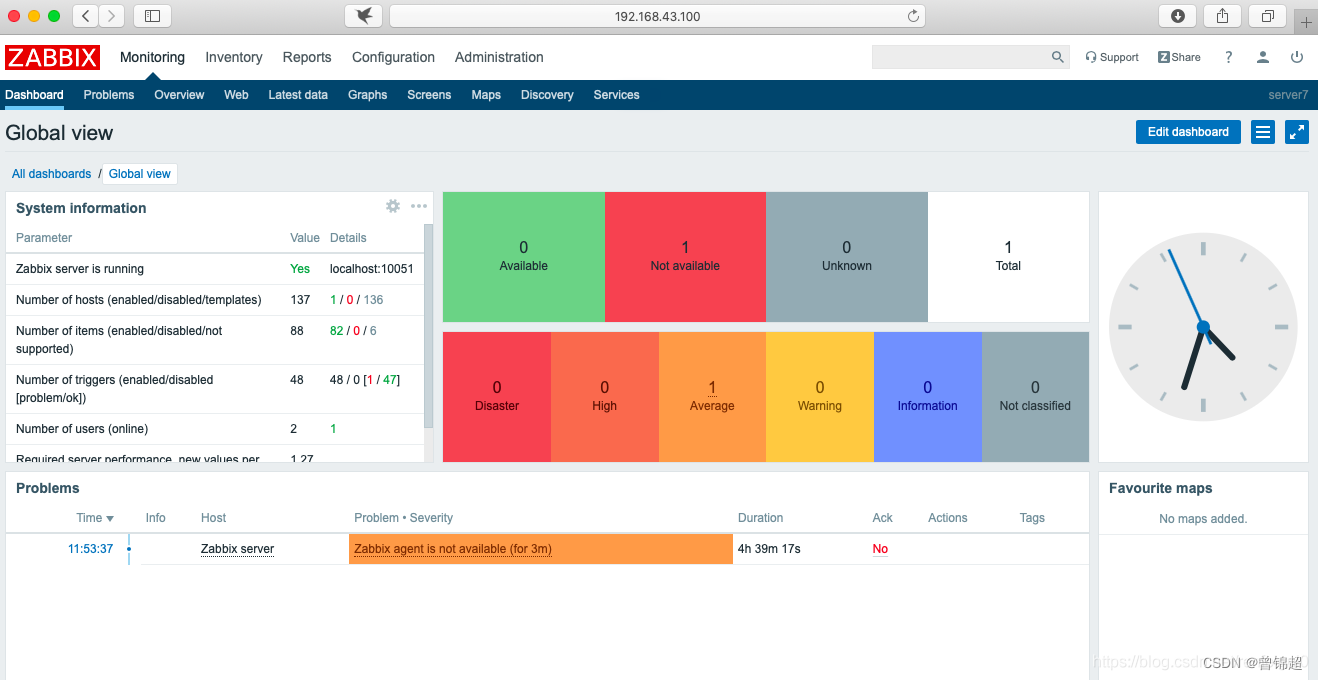1318x680 pixels.
Task: Click the Total hosts tile
Action: [x=1008, y=257]
